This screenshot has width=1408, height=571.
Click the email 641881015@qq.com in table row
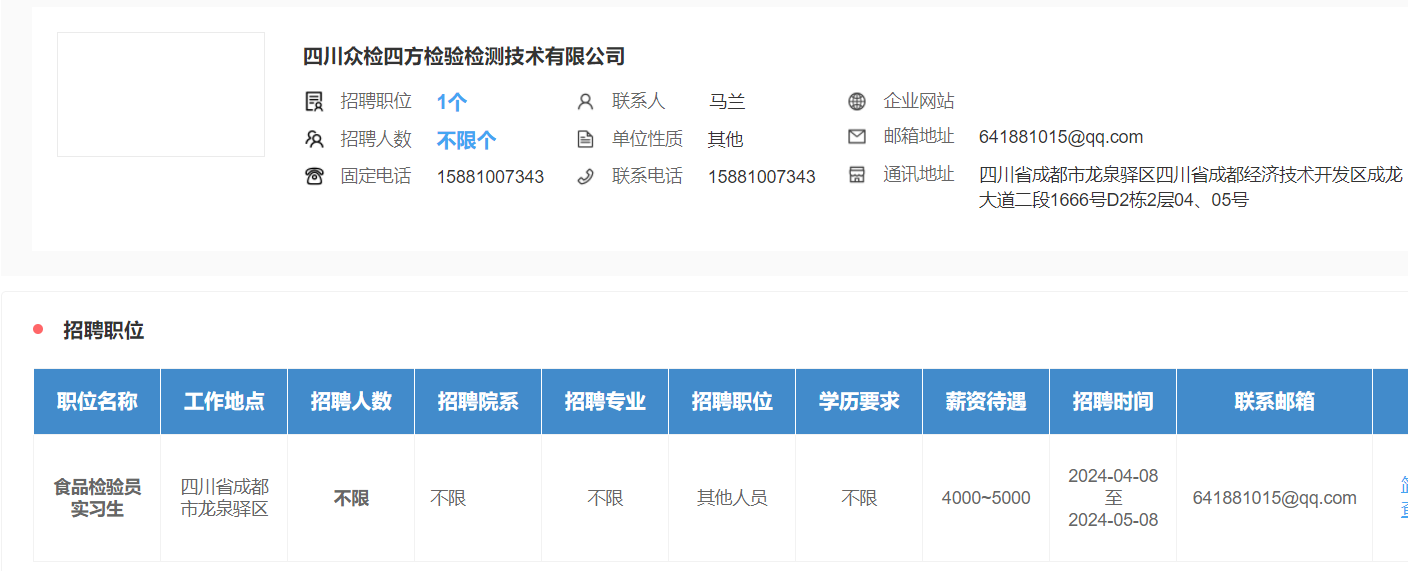click(1274, 498)
